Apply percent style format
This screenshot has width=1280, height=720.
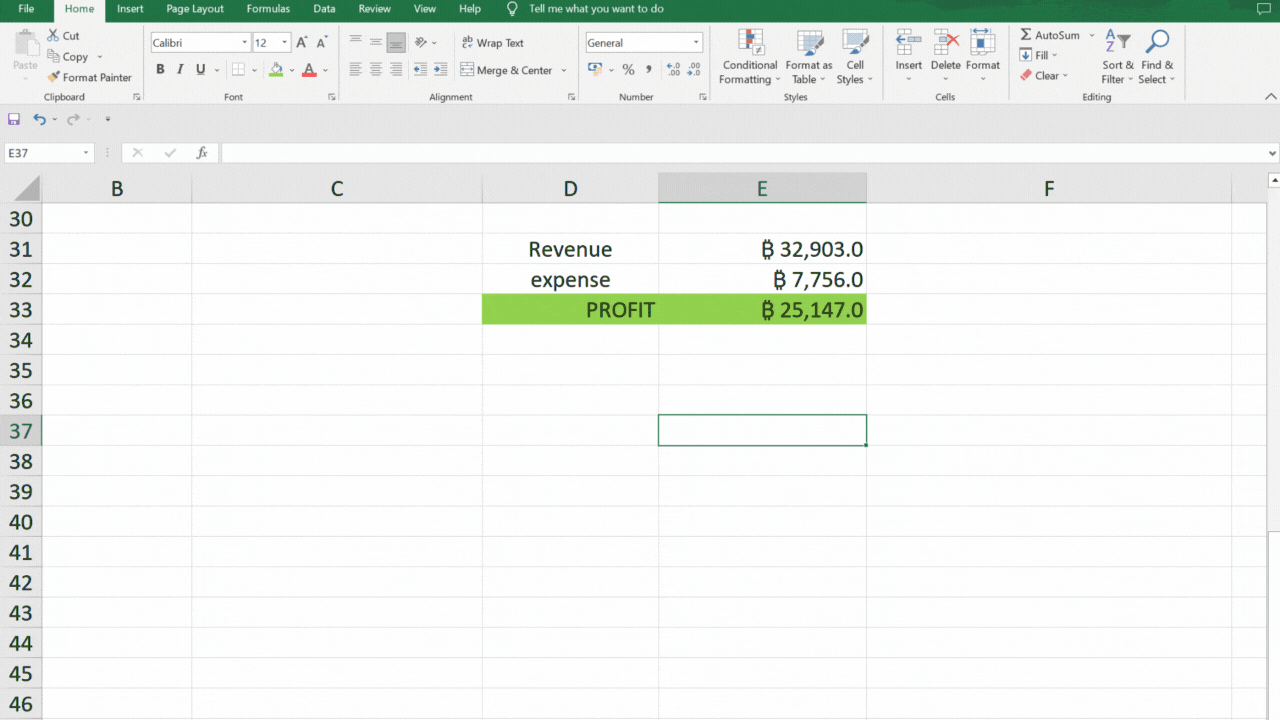[x=628, y=70]
